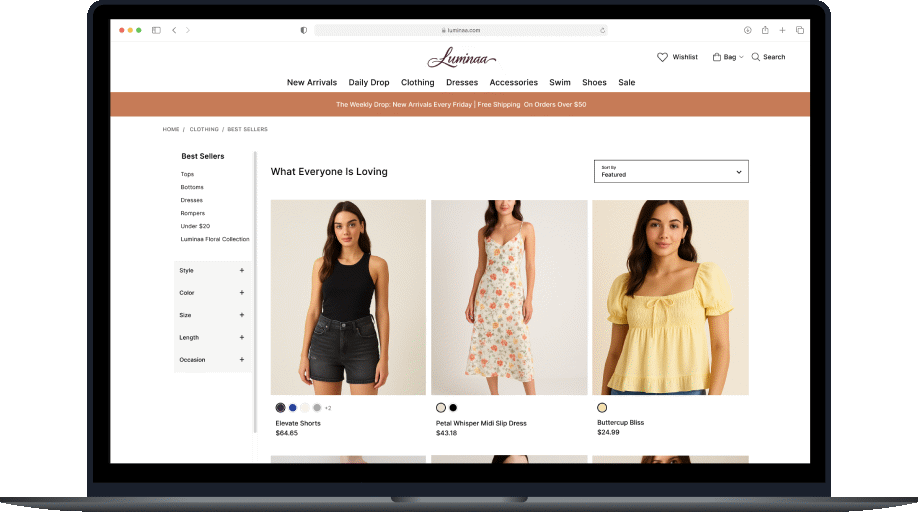Viewport: 918px width, 512px height.
Task: Open the Swim menu
Action: pyautogui.click(x=560, y=83)
